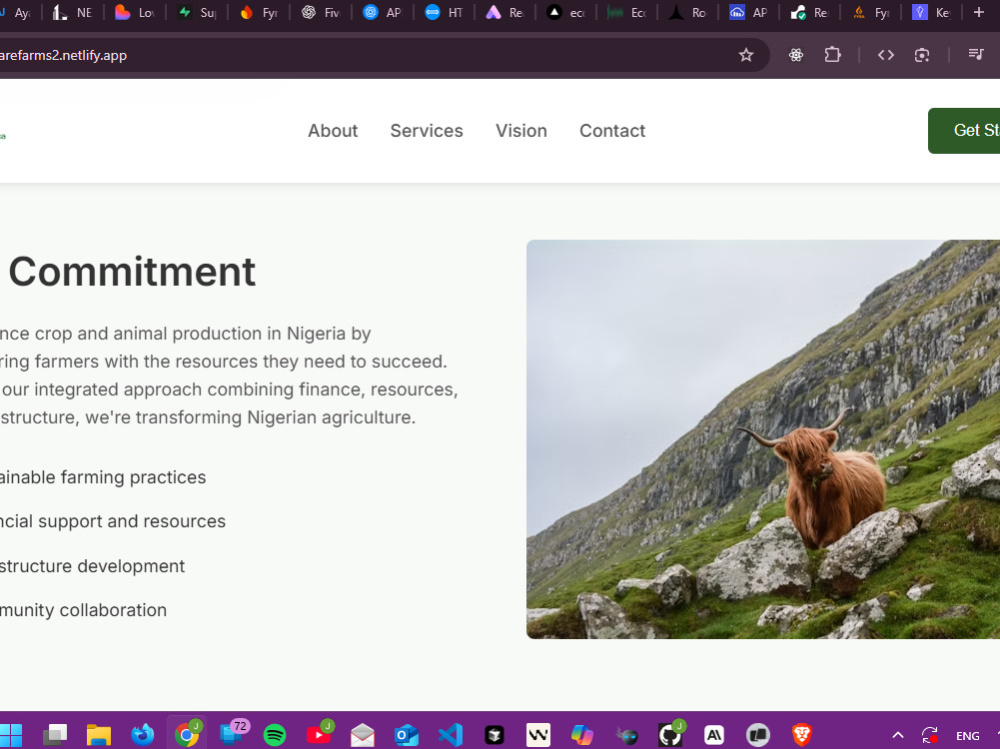Screen dimensions: 1000x749
Task: Launch Firefox from the taskbar
Action: pyautogui.click(x=143, y=735)
